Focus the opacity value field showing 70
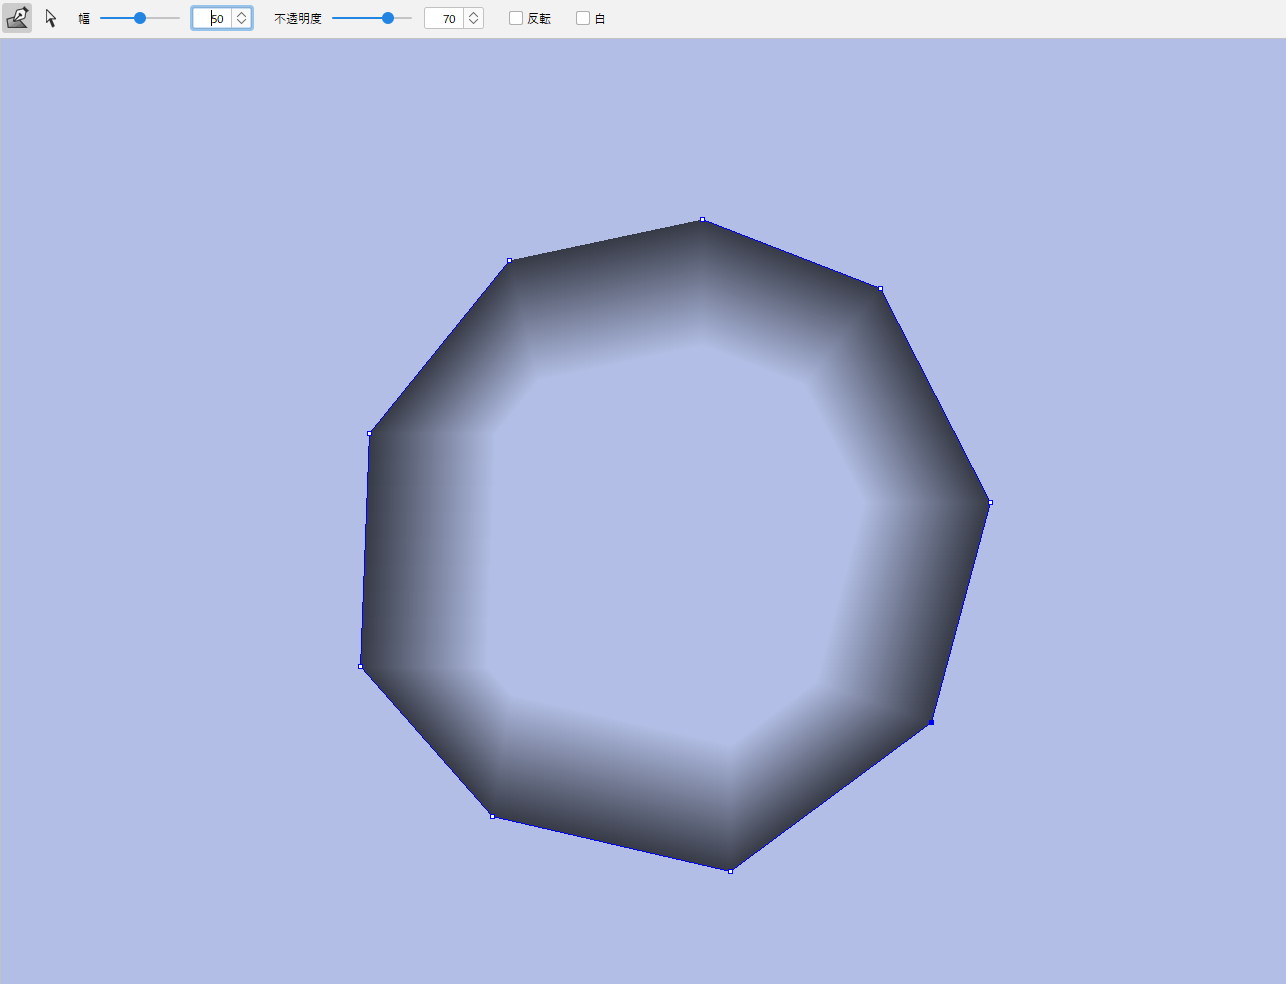The height and width of the screenshot is (984, 1286). (444, 18)
